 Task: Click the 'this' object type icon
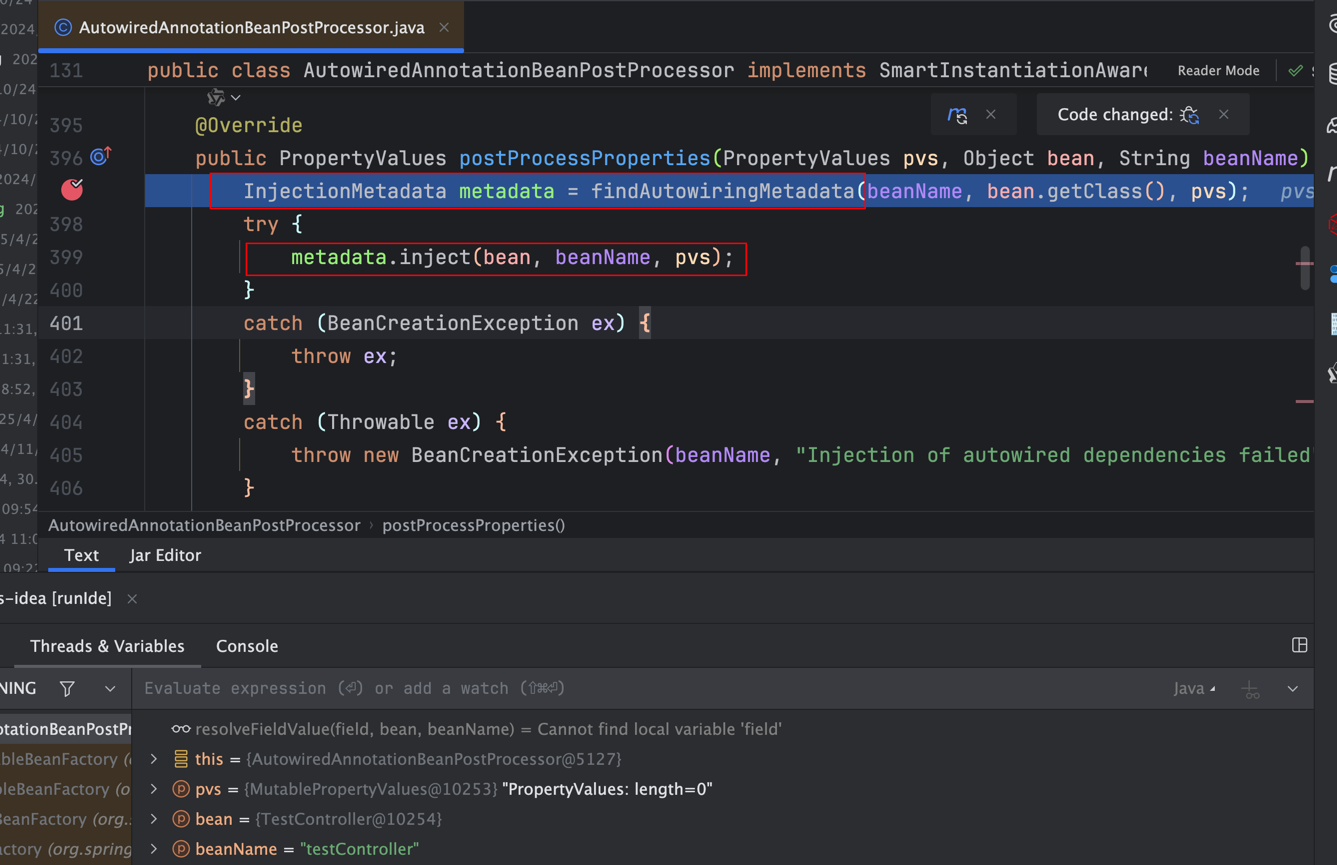[x=181, y=759]
